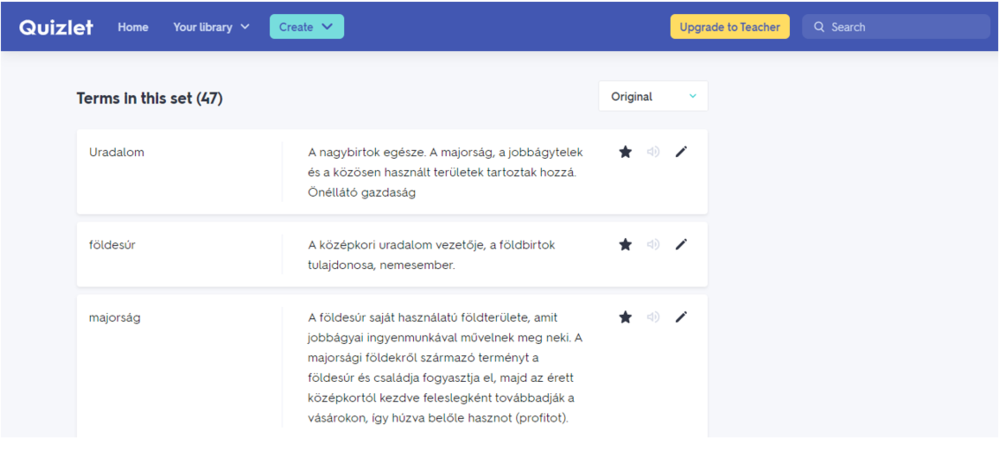Image resolution: width=1000 pixels, height=455 pixels.
Task: Open the Original sort order dropdown
Action: [653, 96]
